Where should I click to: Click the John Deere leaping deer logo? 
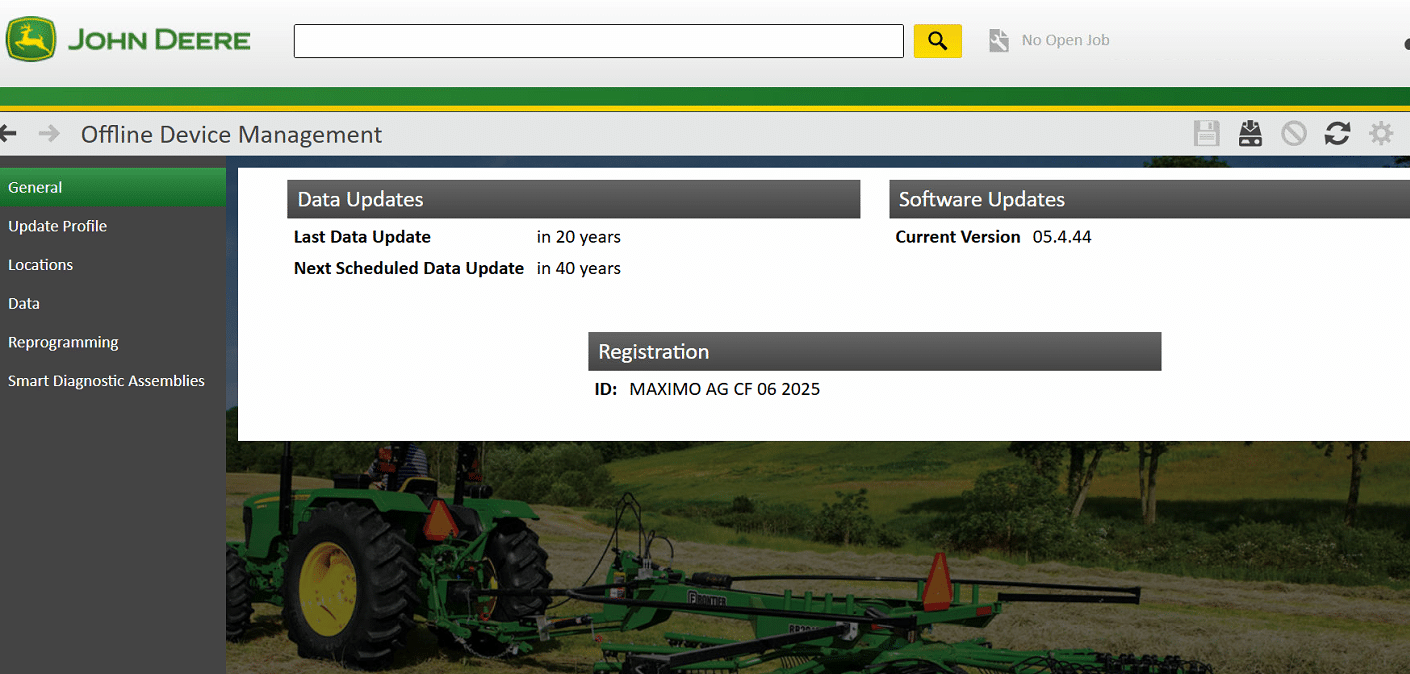point(31,40)
